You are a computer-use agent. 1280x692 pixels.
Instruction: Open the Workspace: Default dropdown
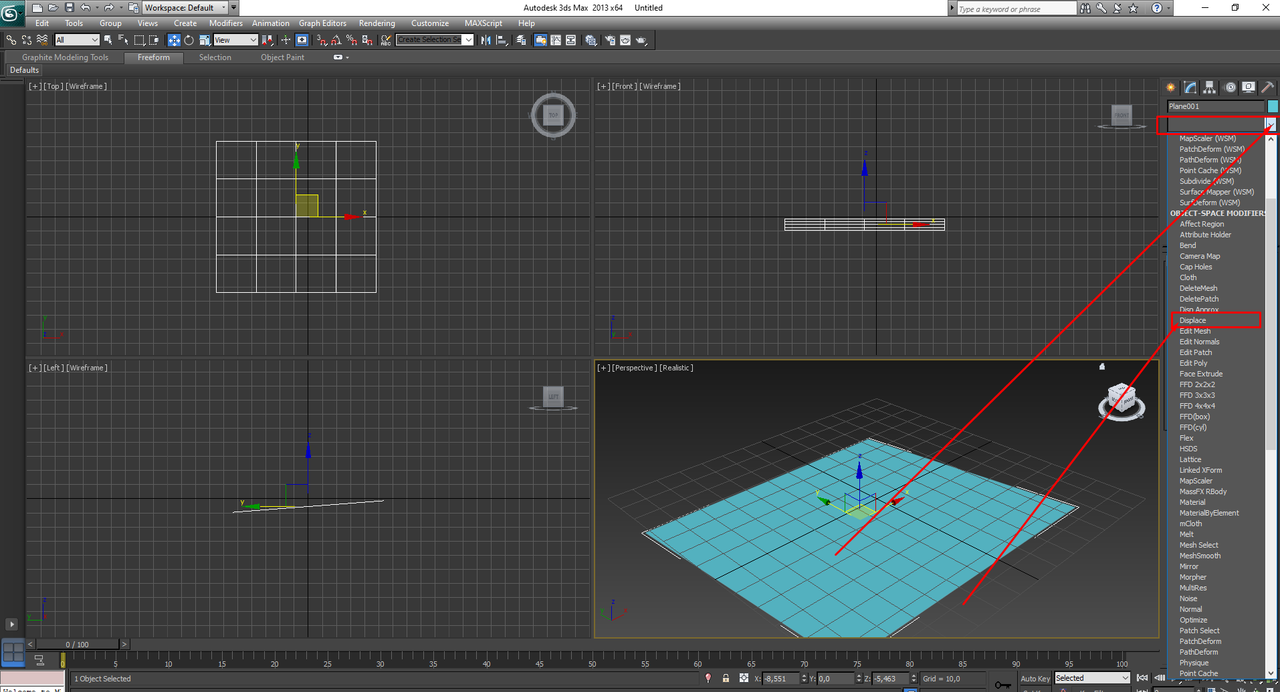pos(185,8)
